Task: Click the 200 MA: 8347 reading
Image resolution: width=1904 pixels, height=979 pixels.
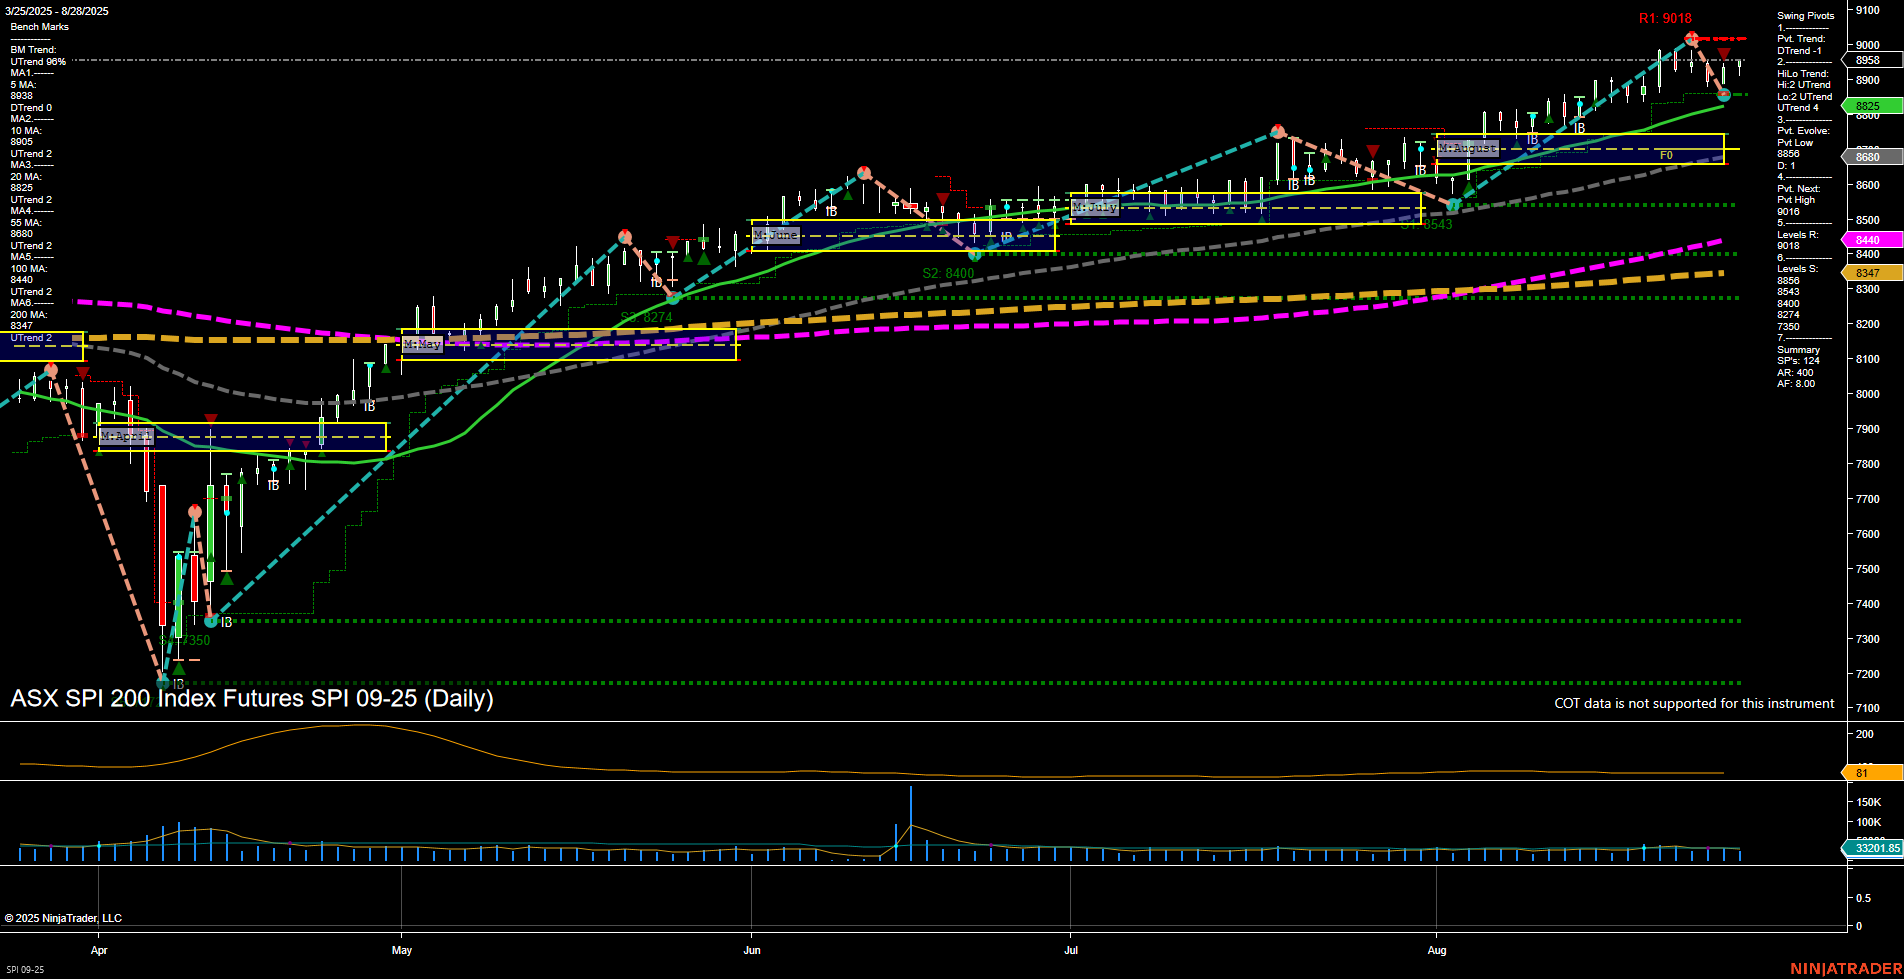Action: click(x=29, y=321)
